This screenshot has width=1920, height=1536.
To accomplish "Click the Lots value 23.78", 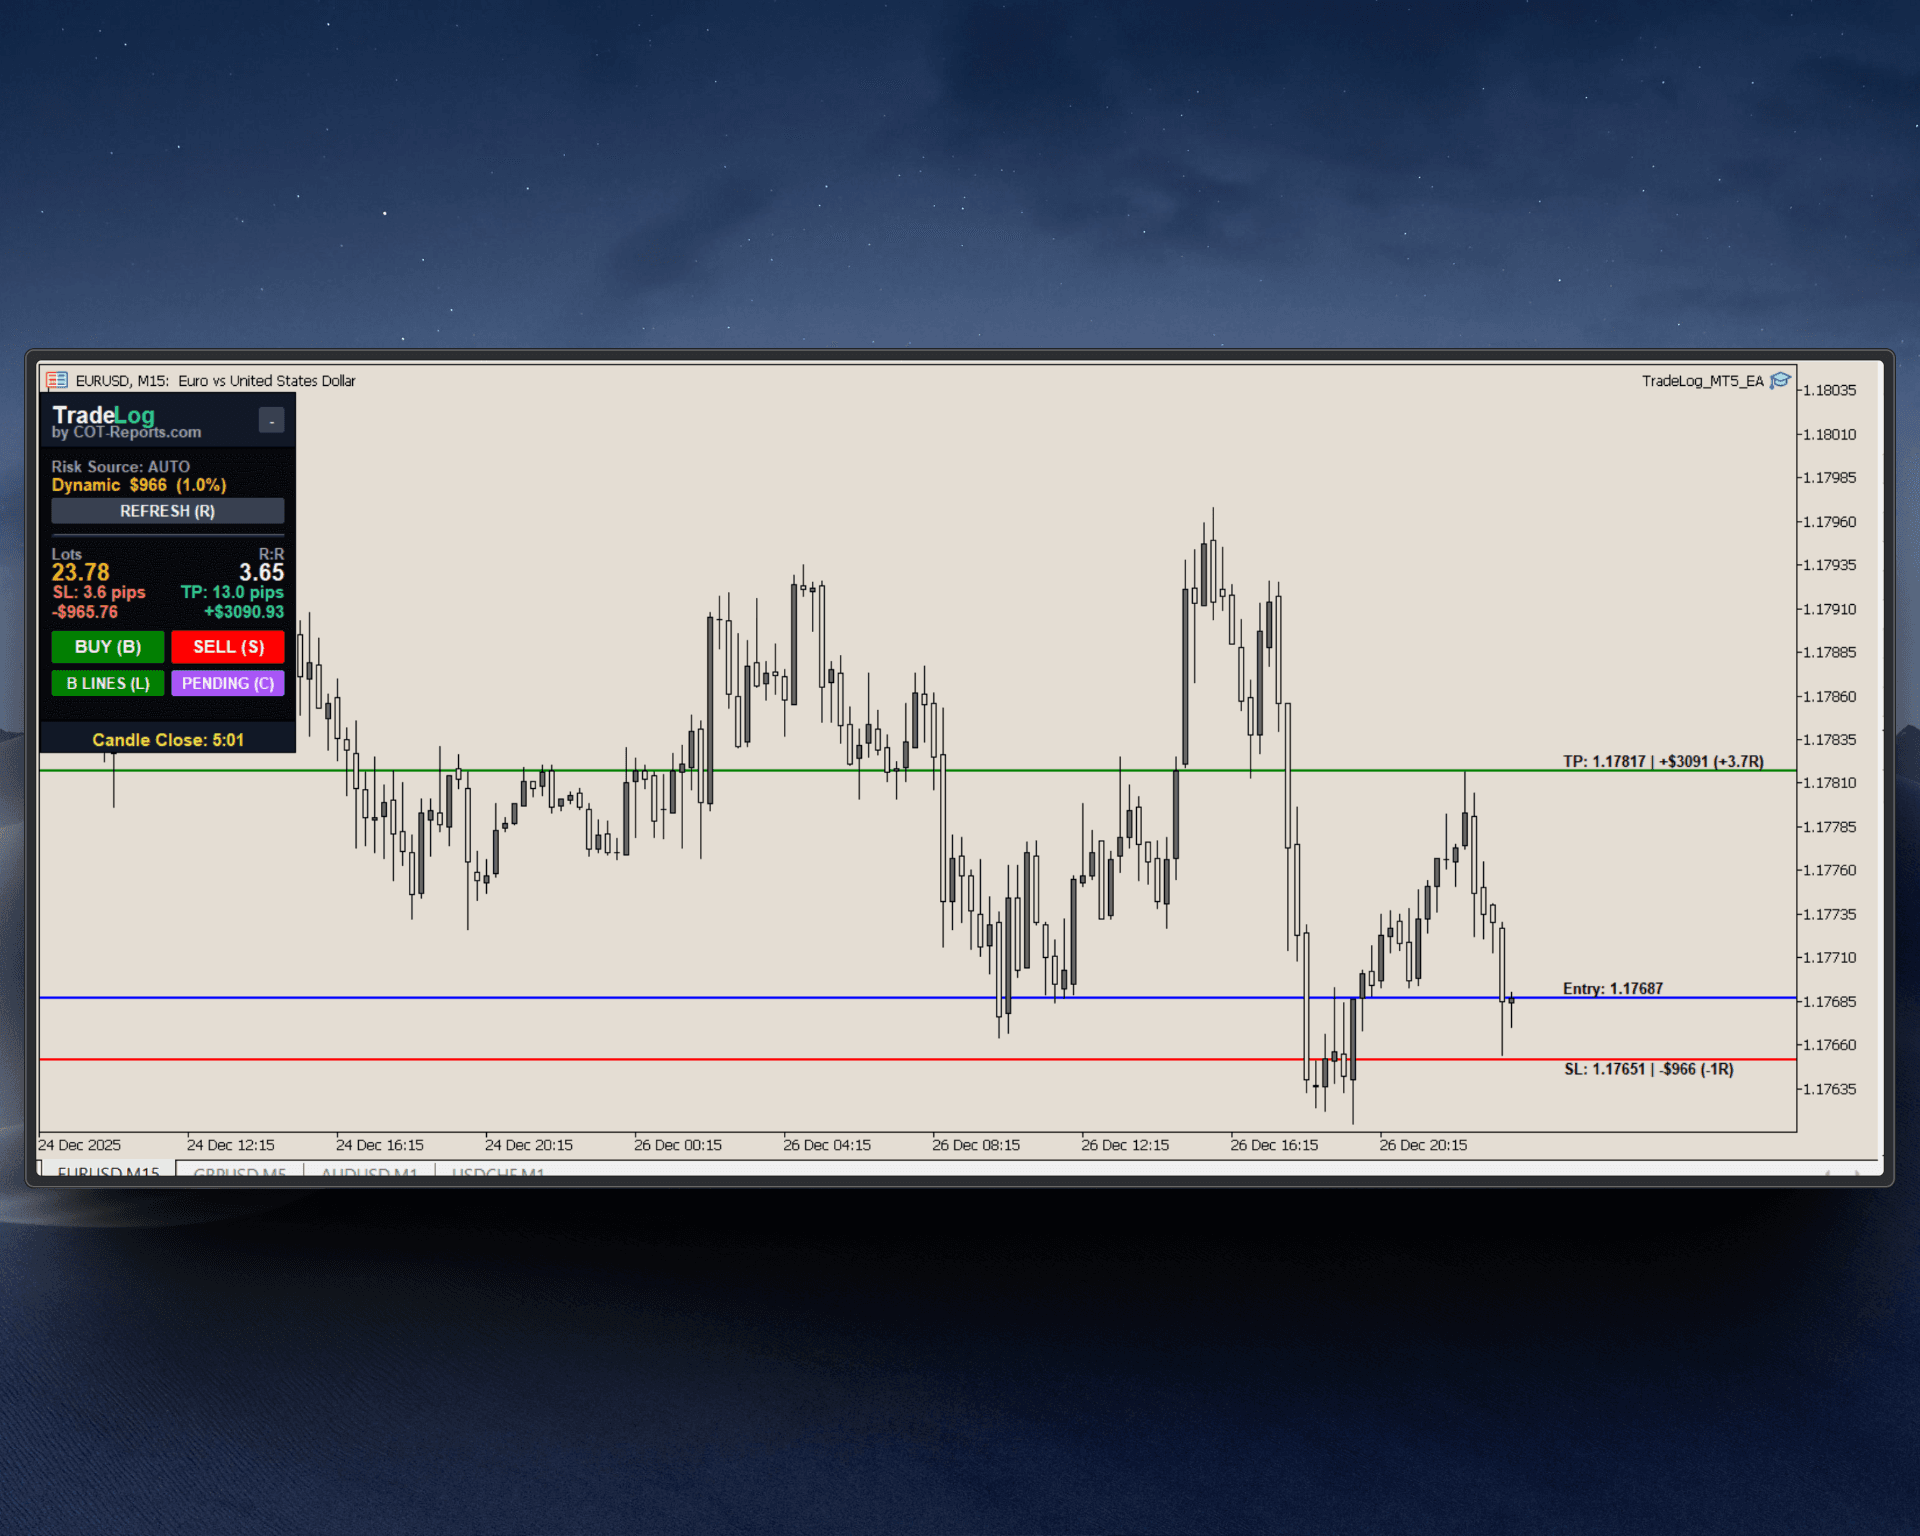I will pyautogui.click(x=80, y=572).
